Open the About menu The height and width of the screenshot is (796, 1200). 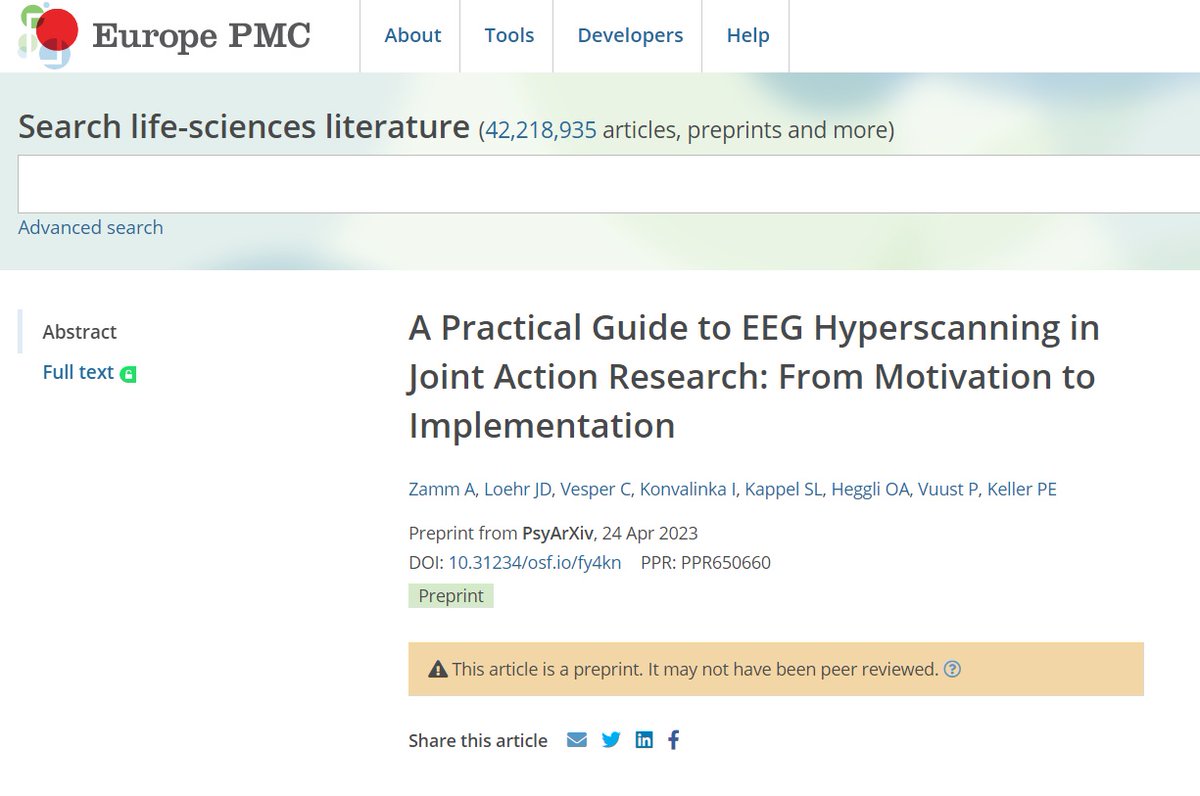(413, 35)
